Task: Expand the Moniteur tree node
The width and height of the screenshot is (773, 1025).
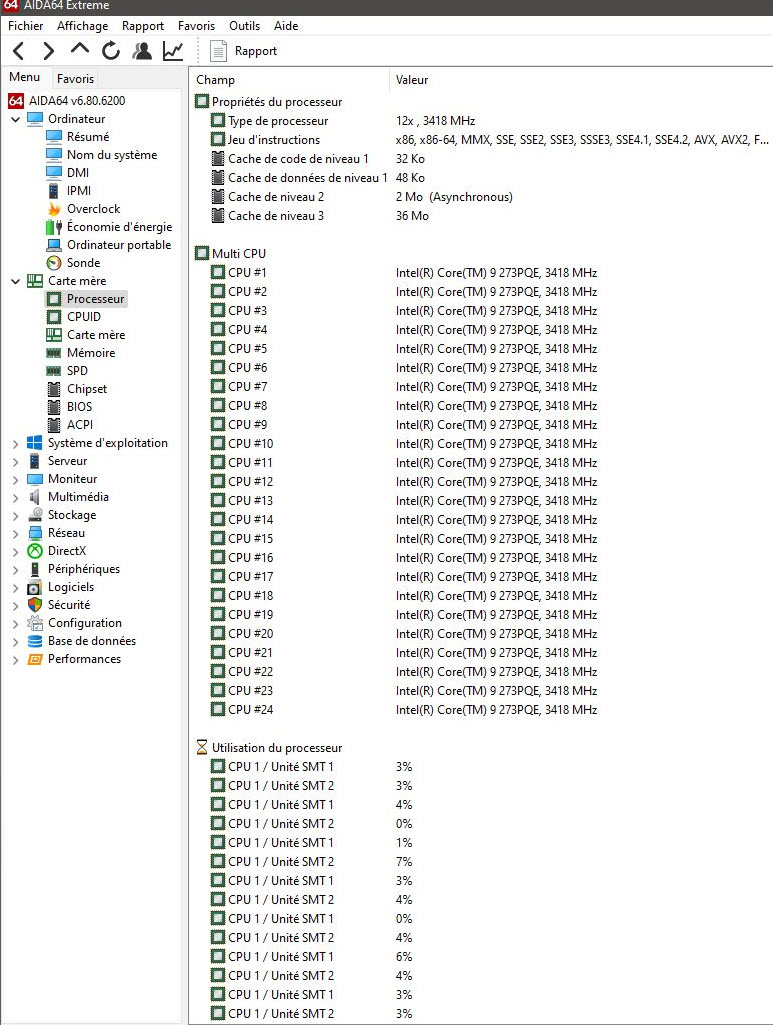Action: click(16, 479)
